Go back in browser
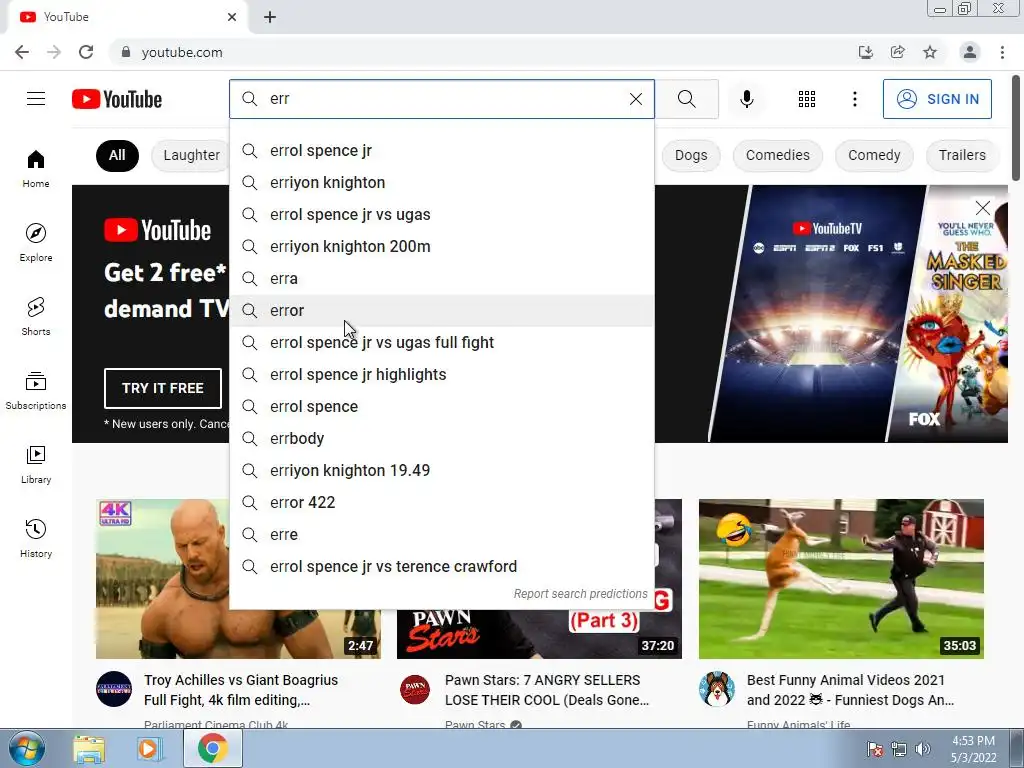 click(22, 52)
